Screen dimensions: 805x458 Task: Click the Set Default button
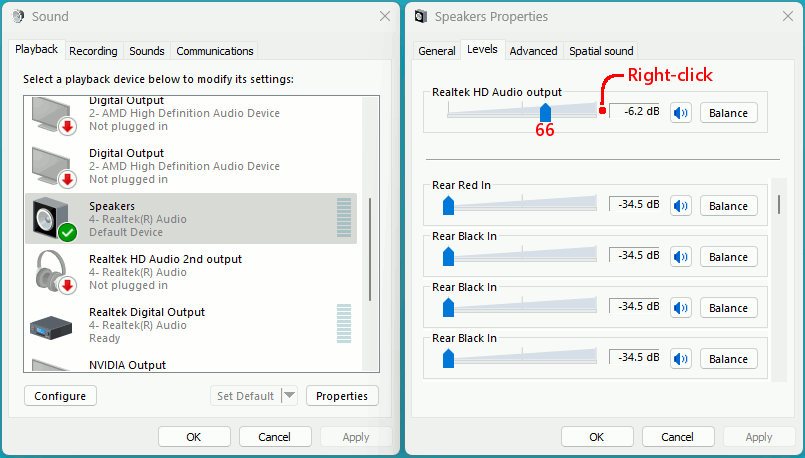[246, 396]
